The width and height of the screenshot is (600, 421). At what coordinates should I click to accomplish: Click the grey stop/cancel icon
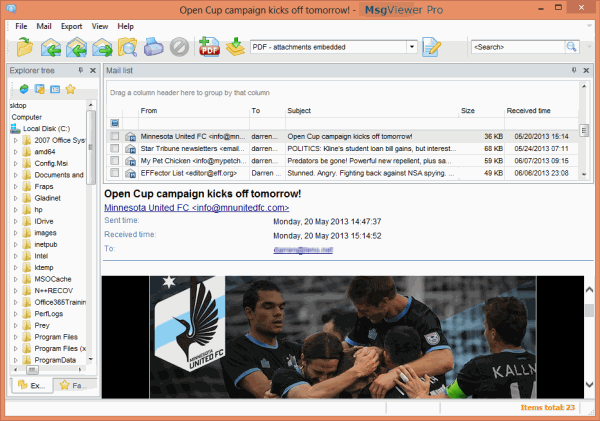(179, 47)
